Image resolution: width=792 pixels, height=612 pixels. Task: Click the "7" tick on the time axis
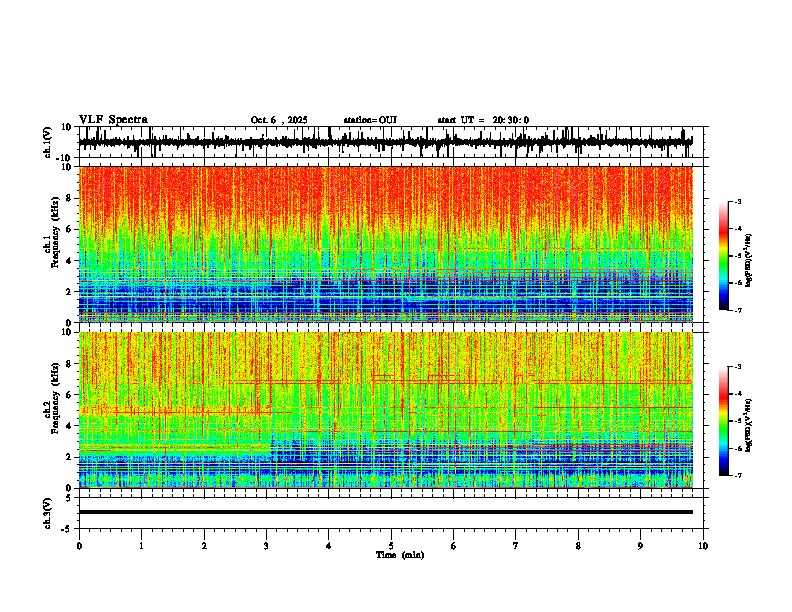[516, 546]
